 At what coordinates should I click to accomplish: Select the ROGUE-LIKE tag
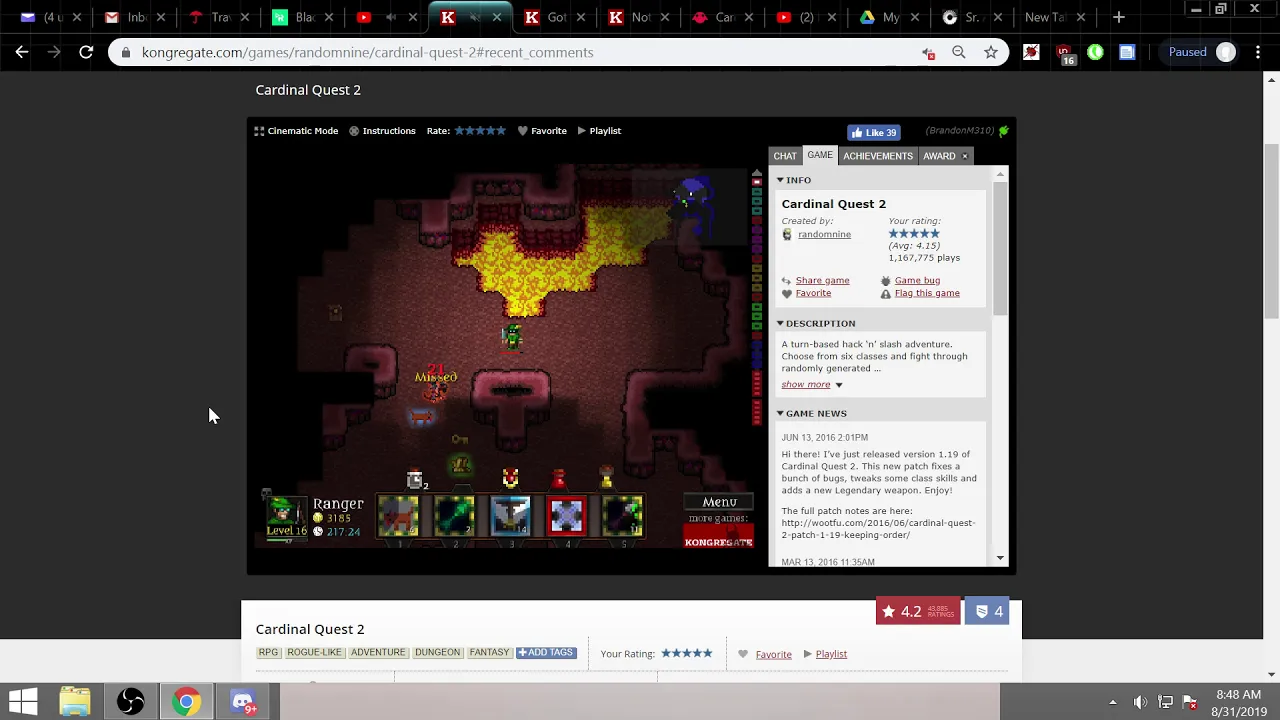click(x=314, y=652)
